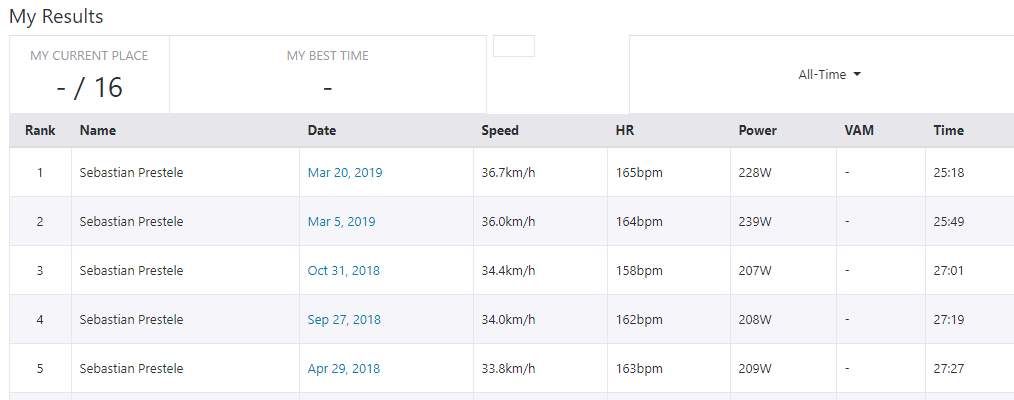Open the Apr 29, 2018 activity link

tap(344, 369)
